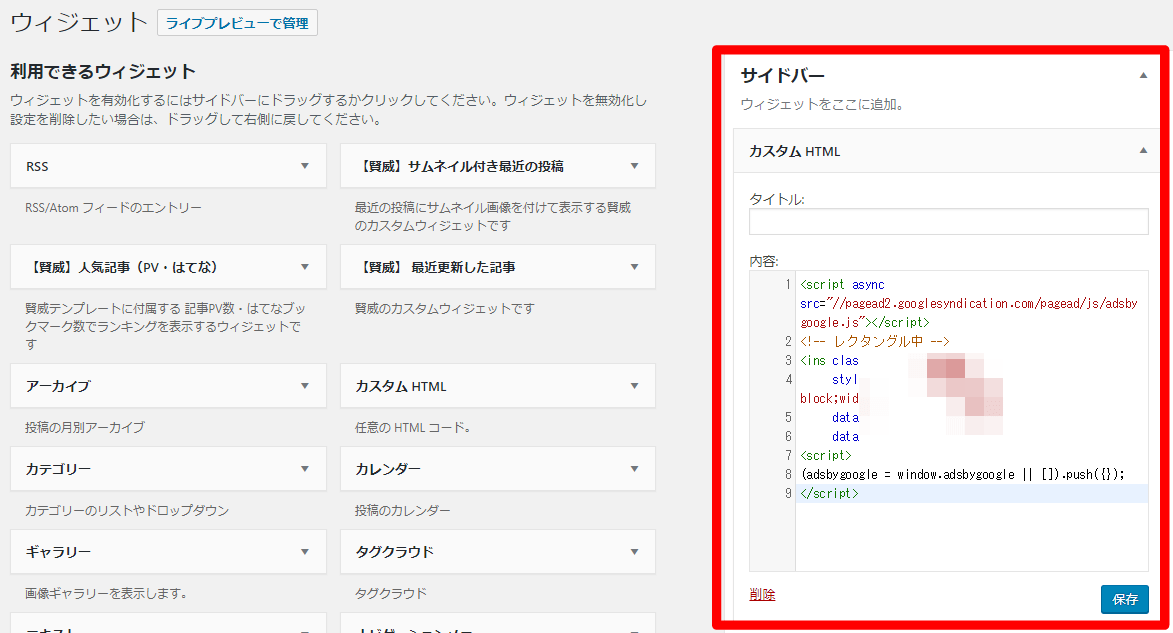Click the line number 1 gutter
The image size is (1173, 633).
(787, 284)
